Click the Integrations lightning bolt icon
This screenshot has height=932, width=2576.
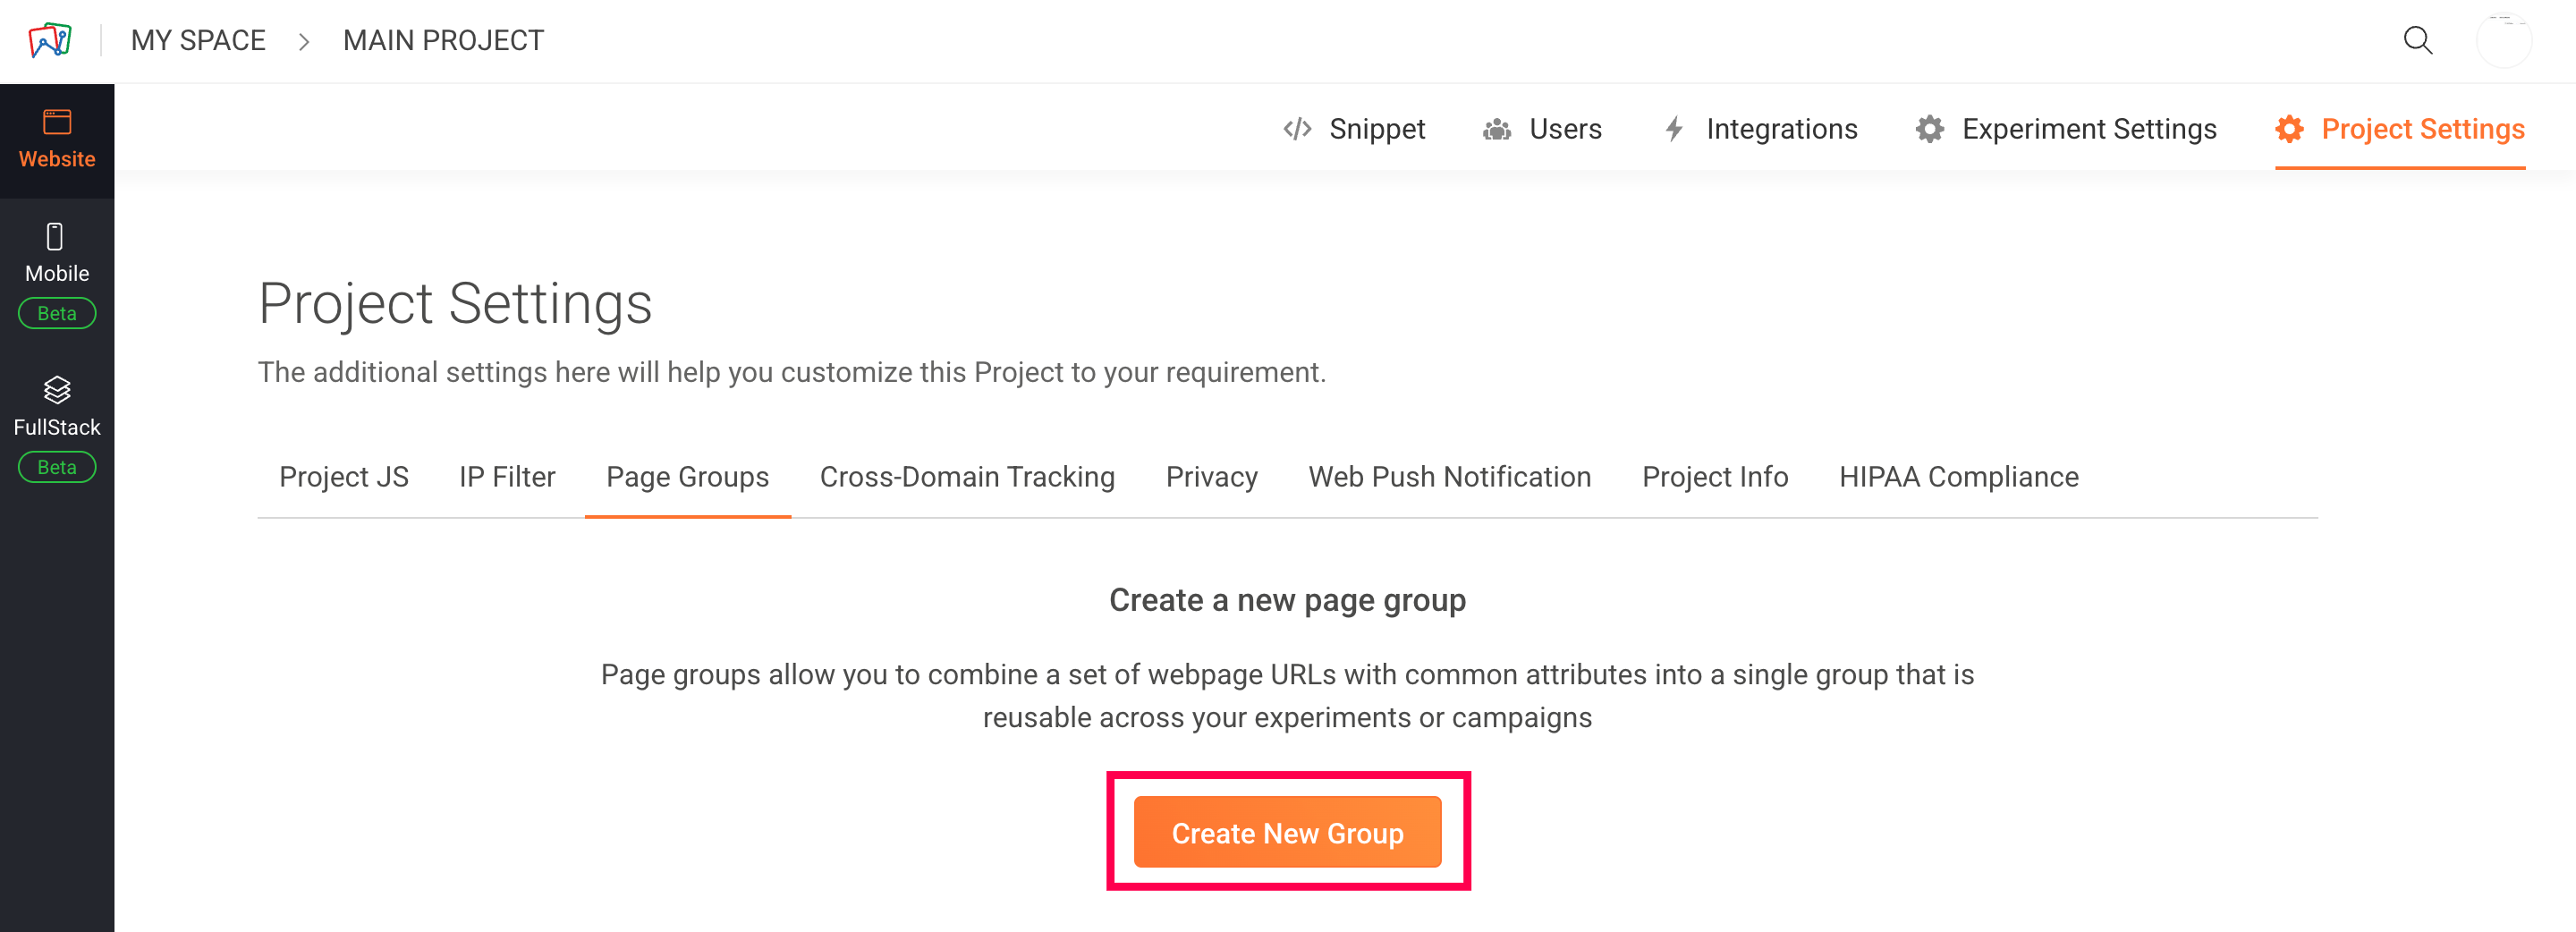point(1674,129)
